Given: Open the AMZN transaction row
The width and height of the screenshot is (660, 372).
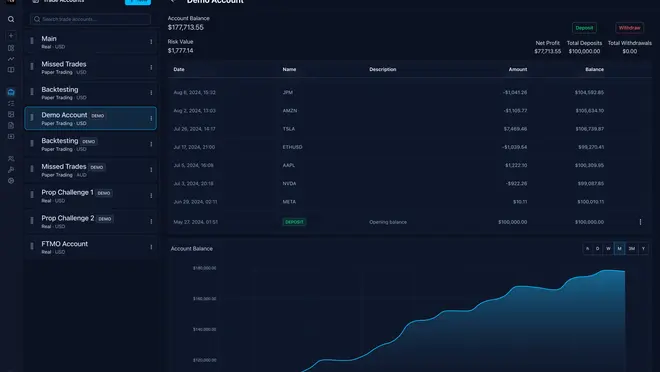Looking at the screenshot, I should [409, 111].
